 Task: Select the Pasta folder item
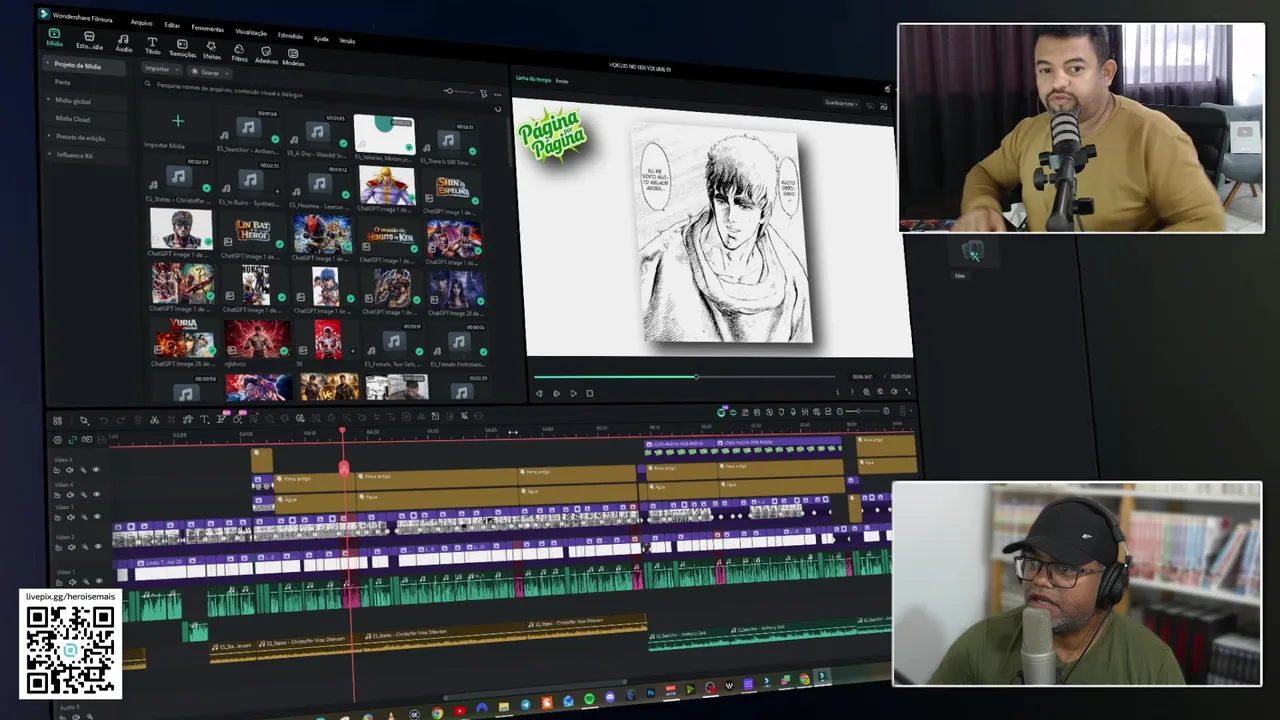pos(62,82)
